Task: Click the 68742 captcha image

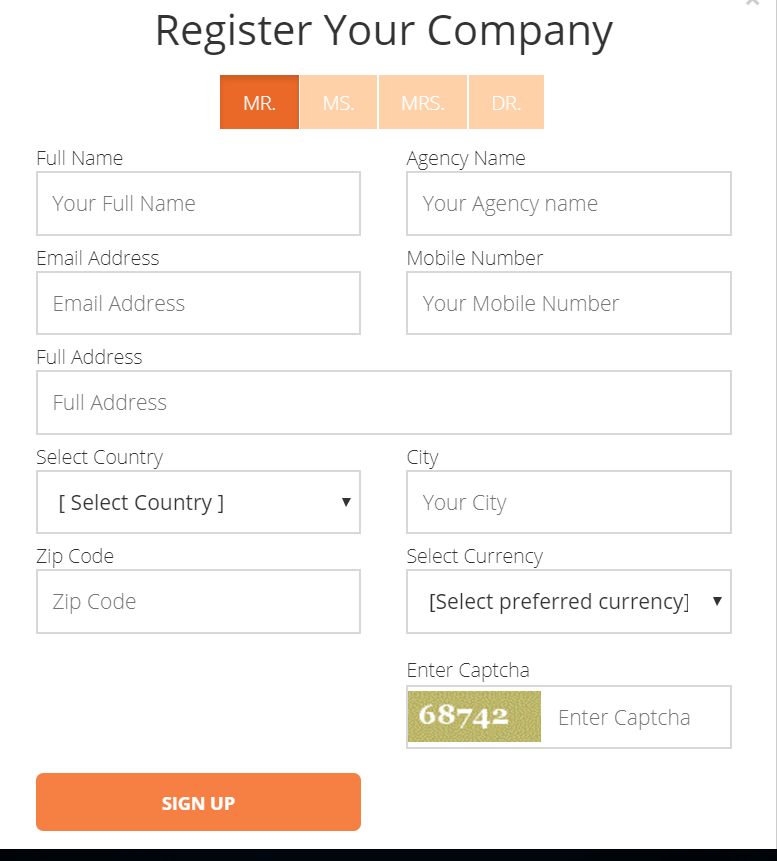Action: pyautogui.click(x=474, y=717)
